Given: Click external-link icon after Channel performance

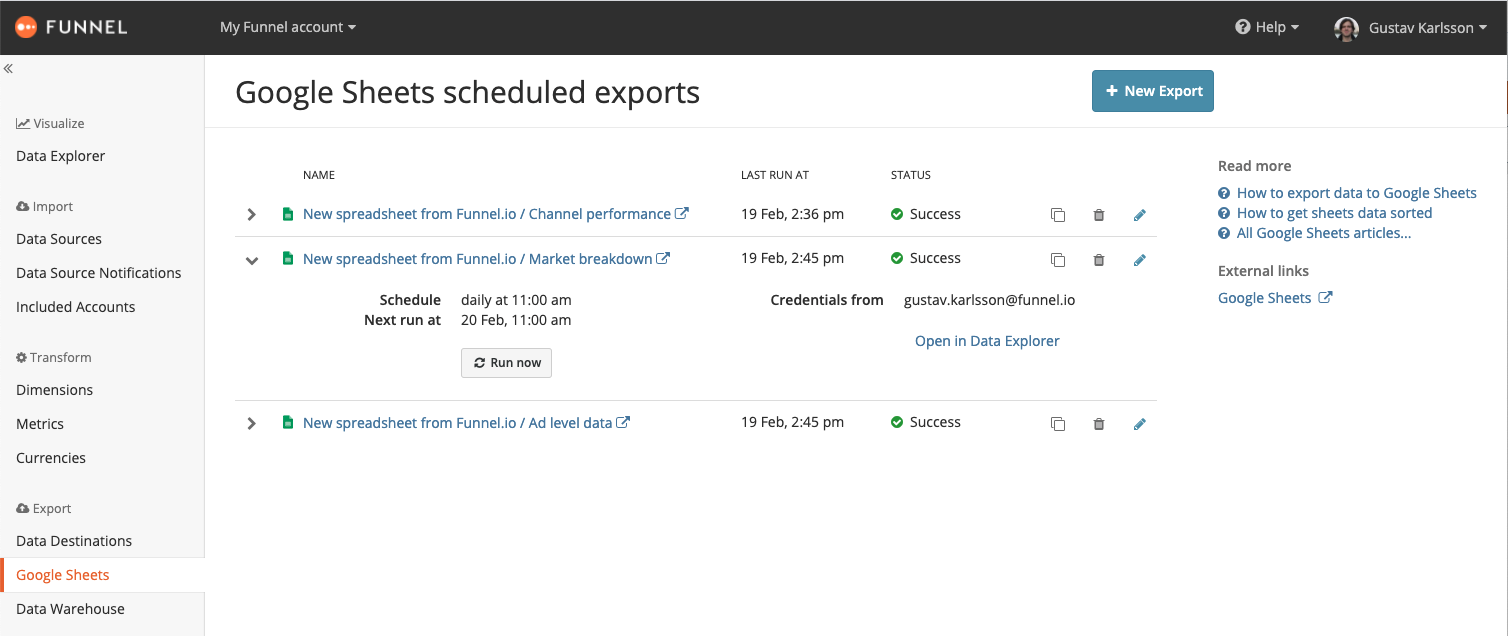Looking at the screenshot, I should click(682, 214).
